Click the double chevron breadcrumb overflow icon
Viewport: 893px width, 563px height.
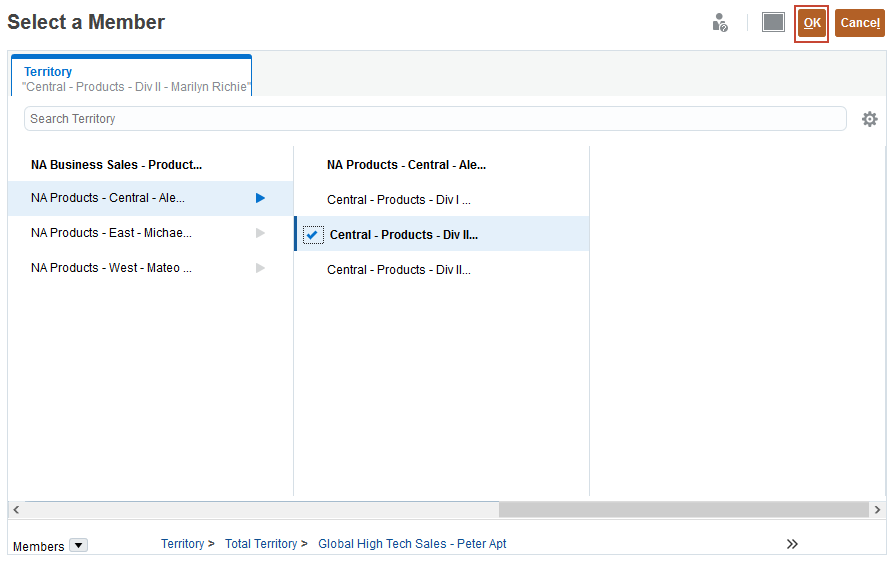[x=792, y=544]
